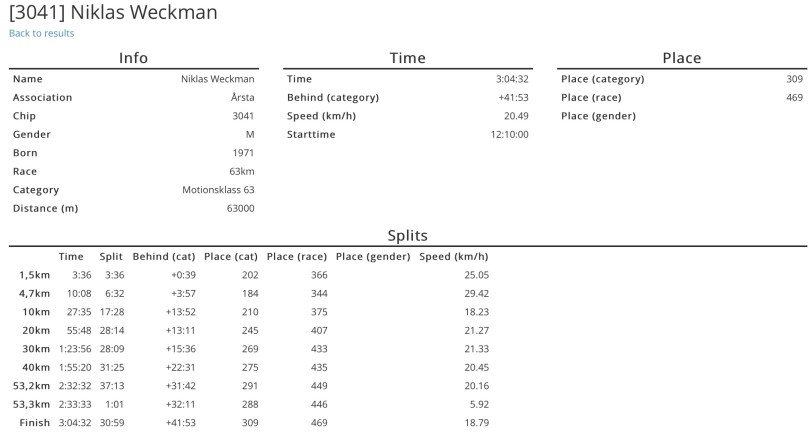Click the Behind (cat) column header
Image resolution: width=809 pixels, height=437 pixels.
[x=164, y=257]
